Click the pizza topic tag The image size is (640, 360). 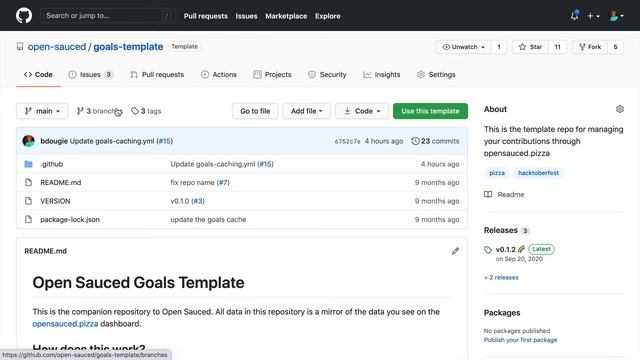coord(497,173)
